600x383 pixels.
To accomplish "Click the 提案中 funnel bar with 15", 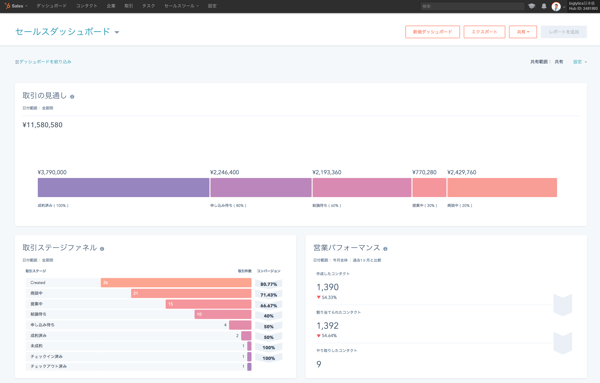I will [209, 304].
